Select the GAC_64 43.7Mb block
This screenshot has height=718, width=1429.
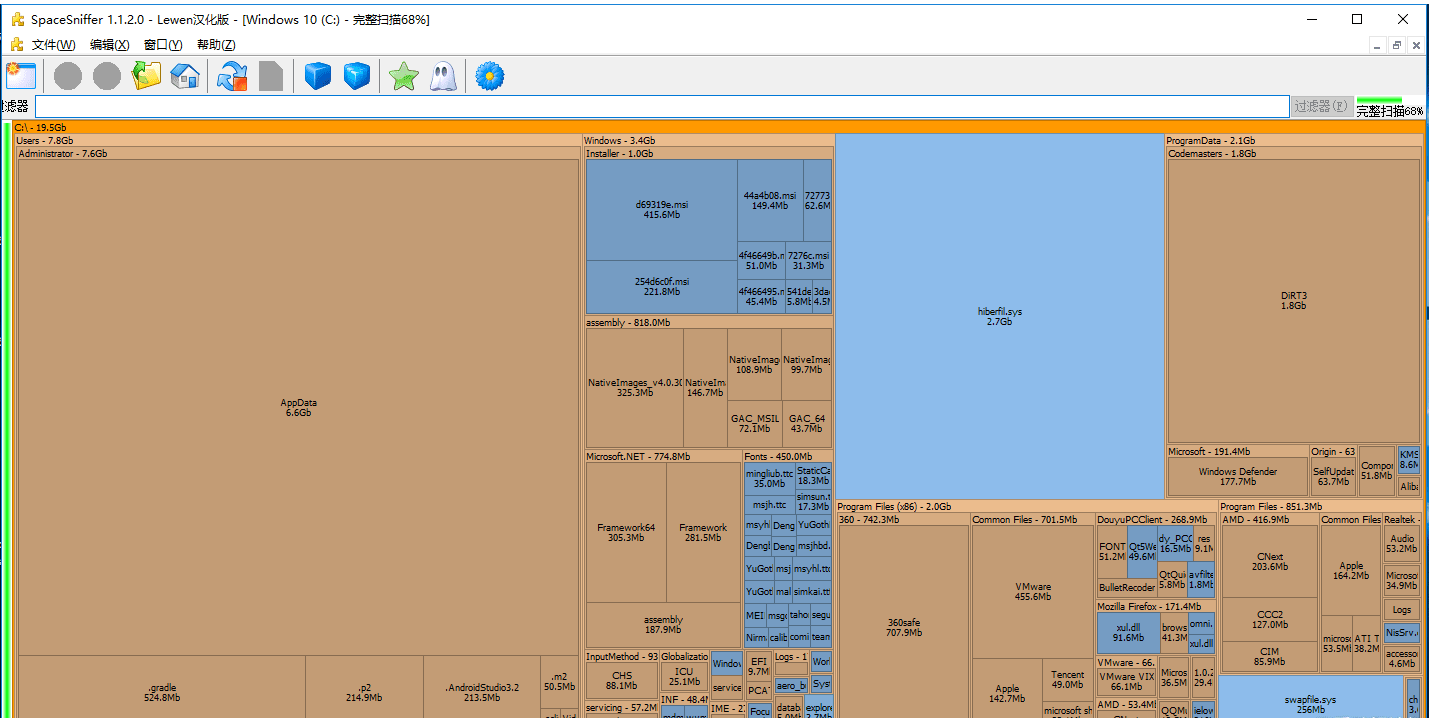(806, 424)
